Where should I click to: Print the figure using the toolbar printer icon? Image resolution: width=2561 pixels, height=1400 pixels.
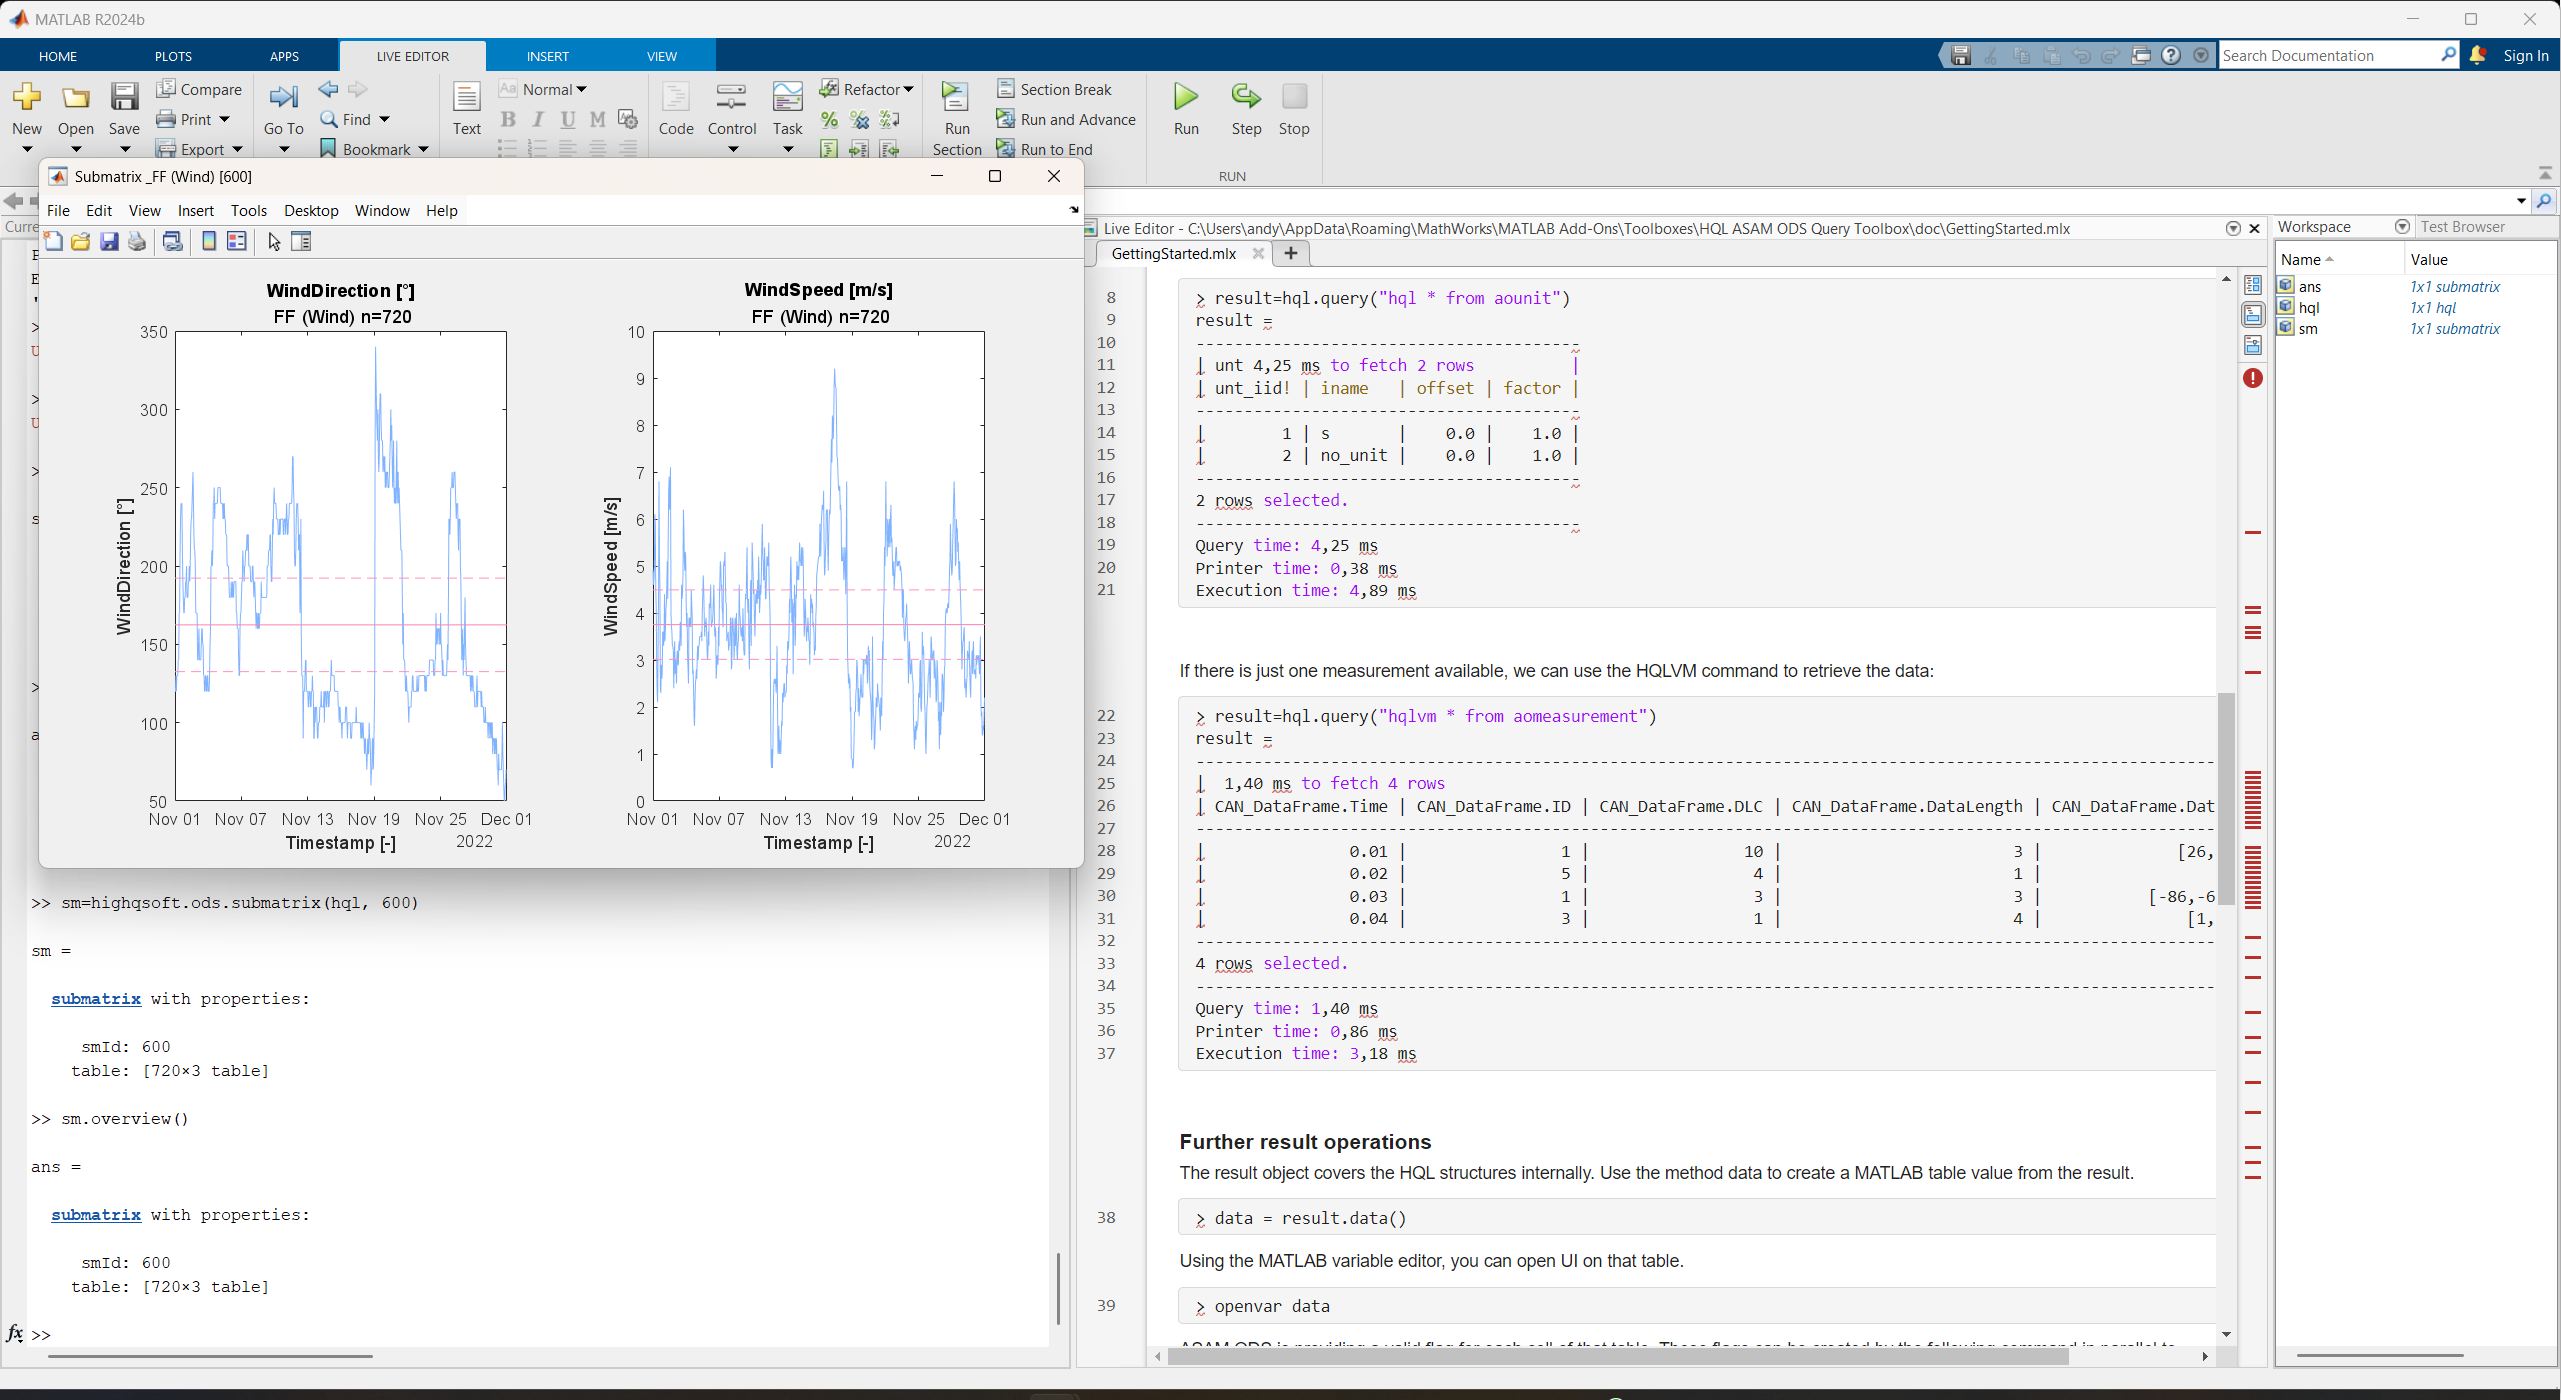click(x=137, y=241)
